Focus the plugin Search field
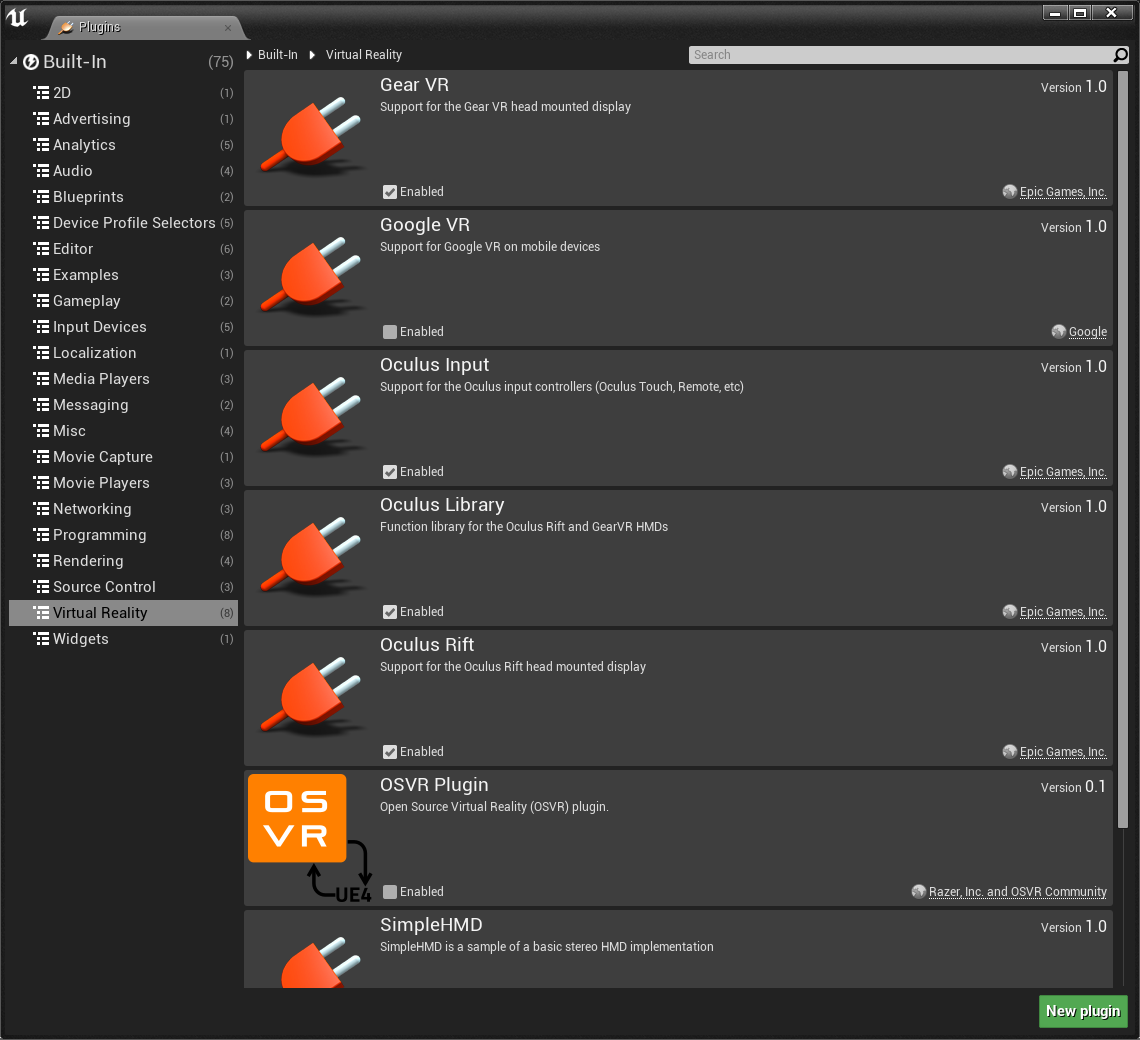The image size is (1140, 1040). 901,55
